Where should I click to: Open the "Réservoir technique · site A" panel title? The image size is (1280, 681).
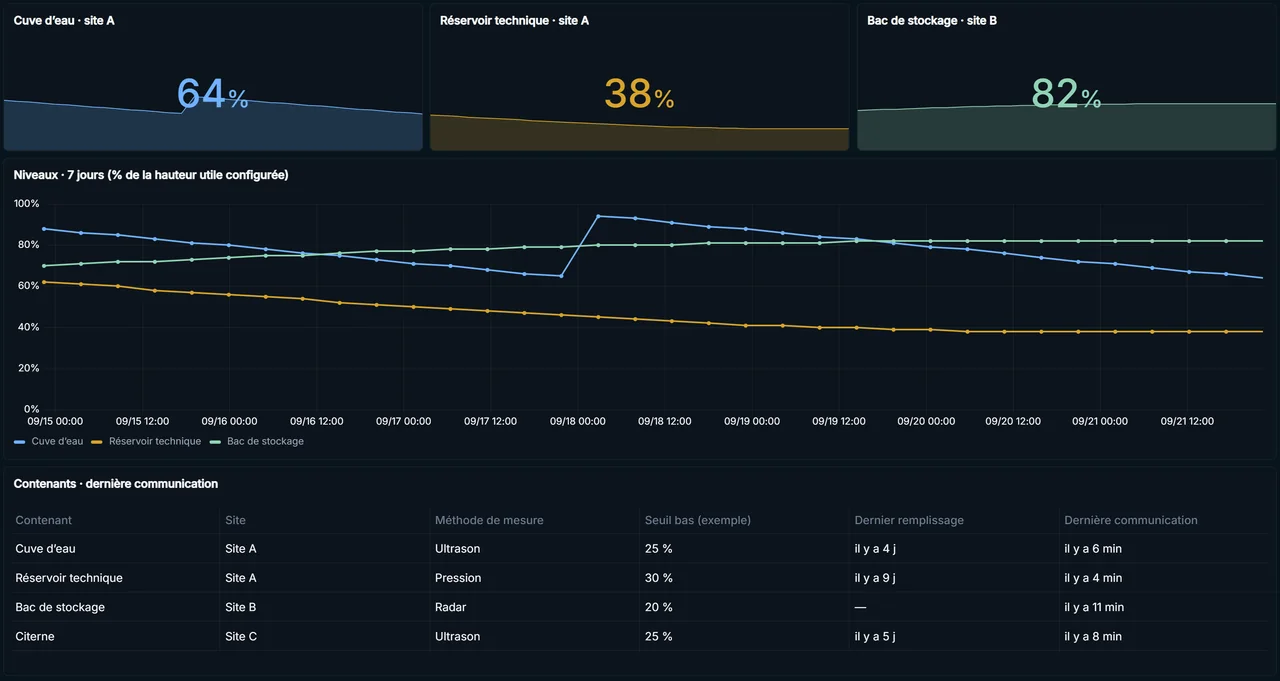pyautogui.click(x=514, y=20)
